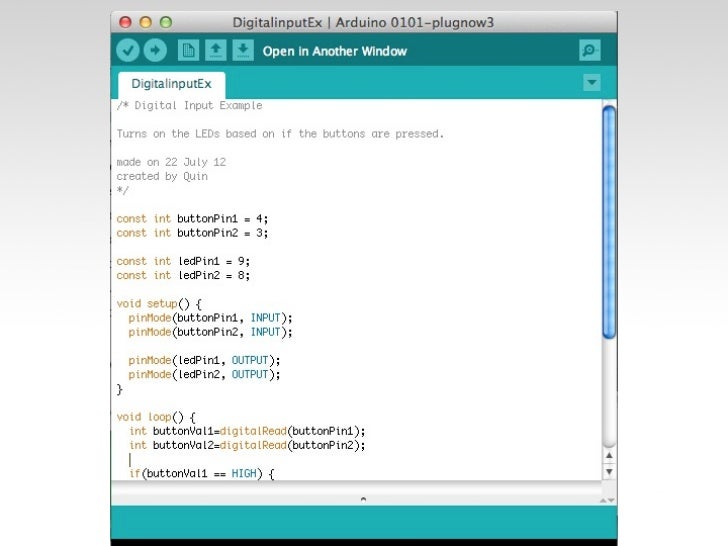
Task: Click the line 'const int ledPin2 = 8;'
Action: point(183,275)
